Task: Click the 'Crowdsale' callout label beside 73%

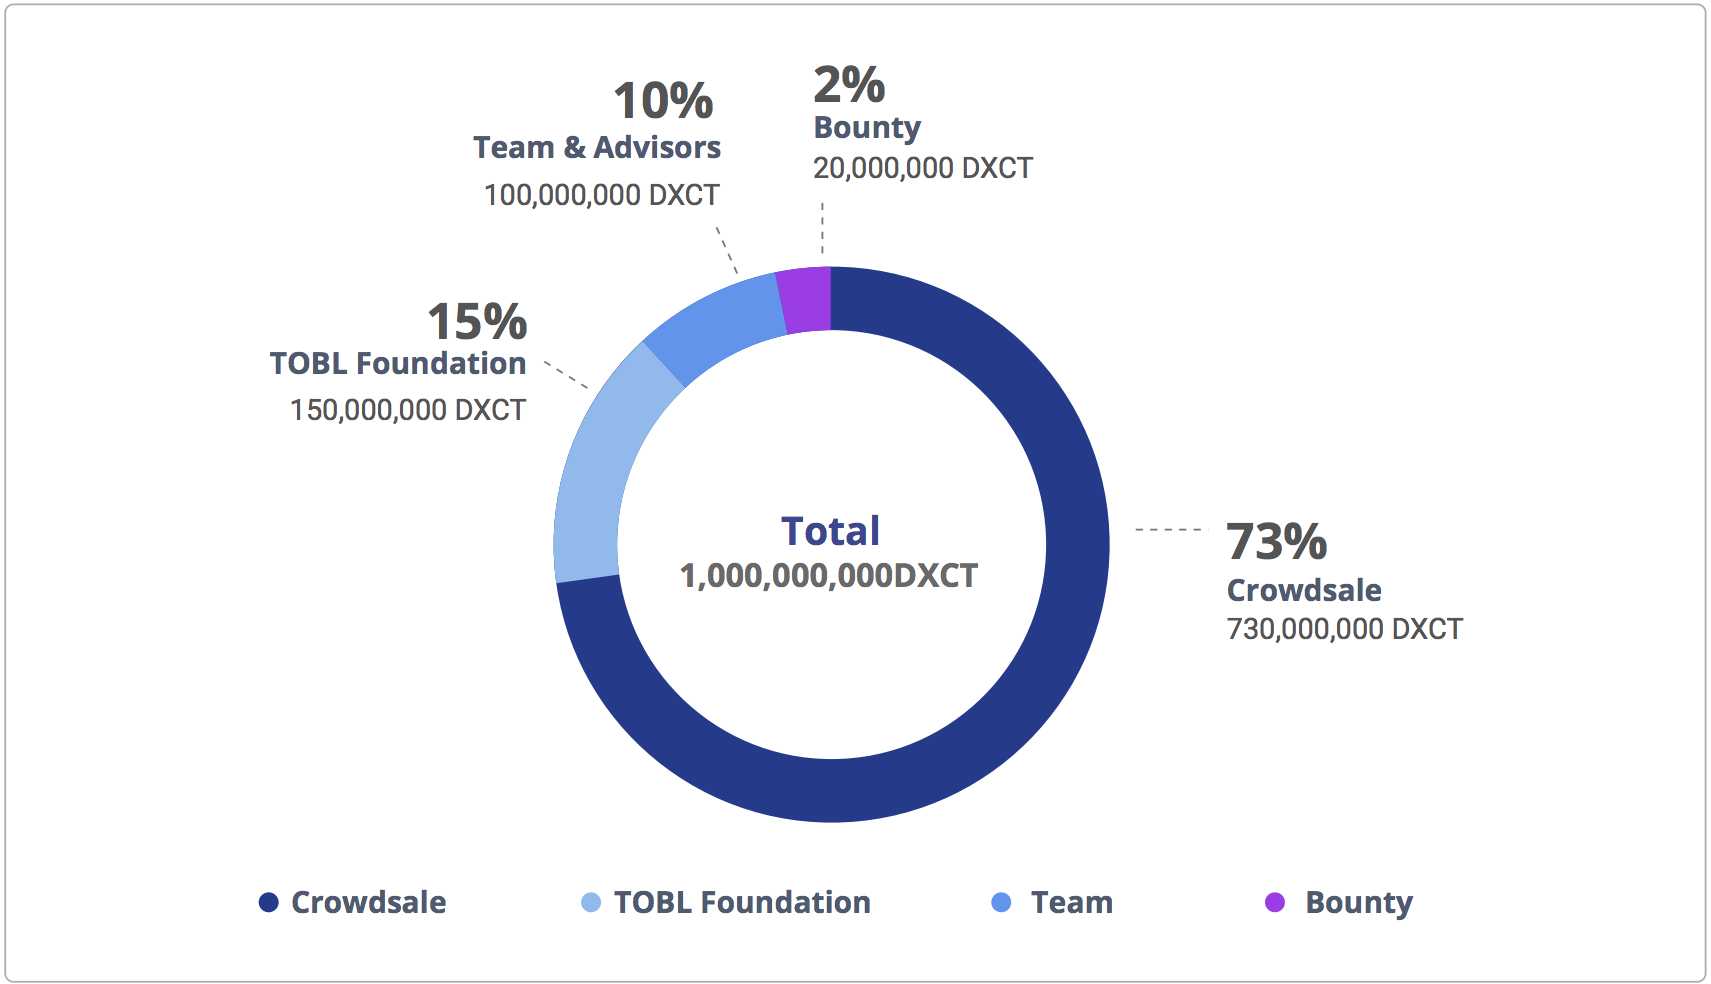Action: [1304, 590]
